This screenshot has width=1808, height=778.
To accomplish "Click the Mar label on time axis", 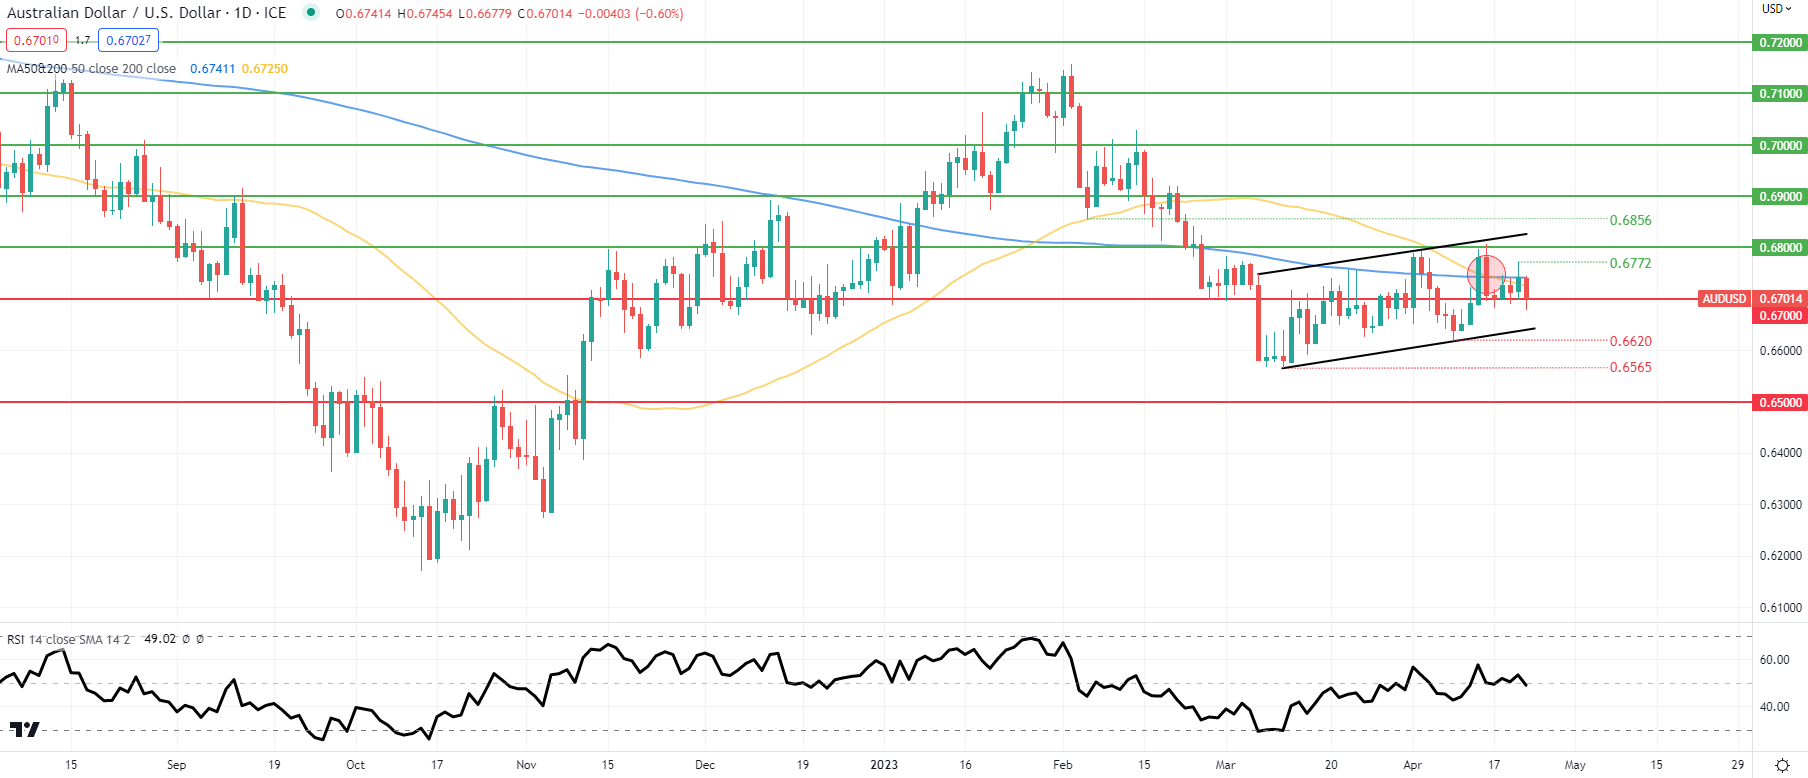I will point(1225,765).
